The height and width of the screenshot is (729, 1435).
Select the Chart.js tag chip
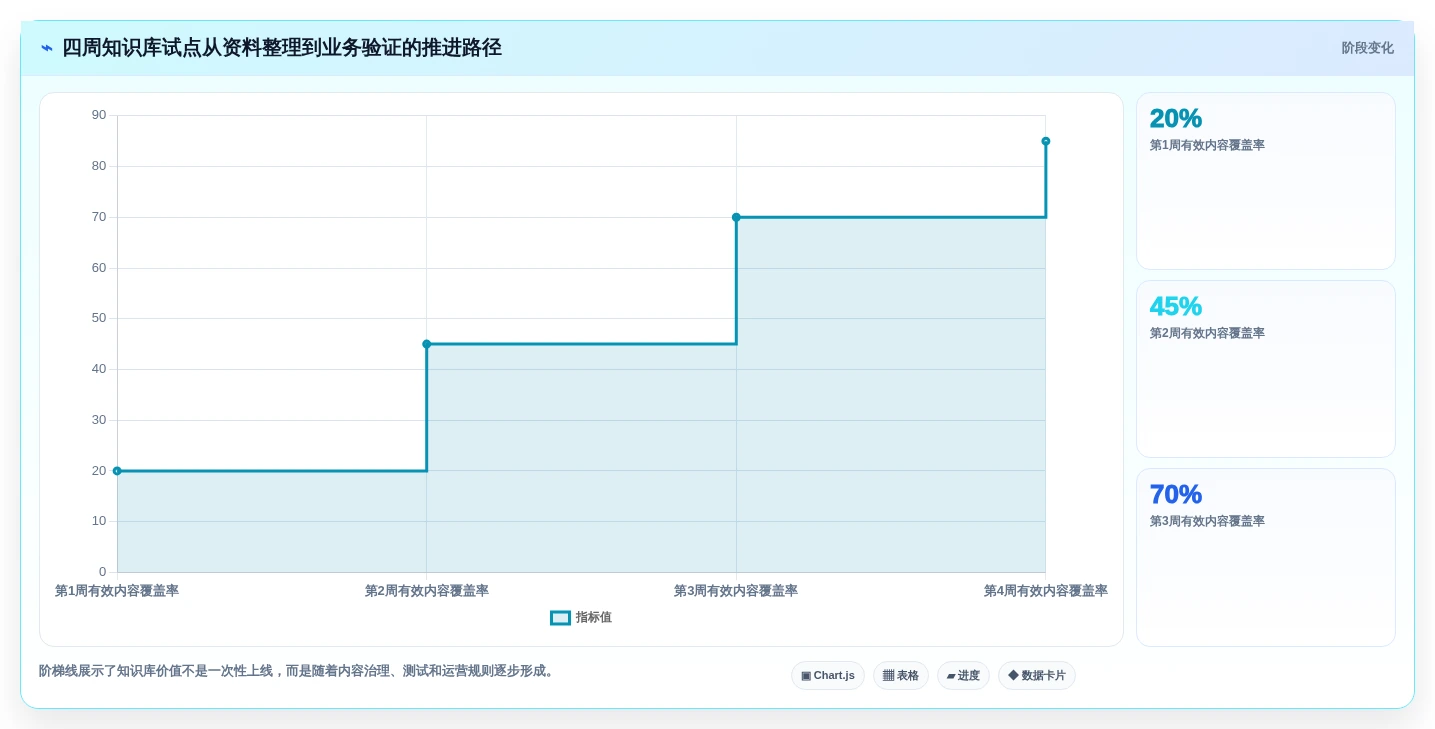pos(828,676)
